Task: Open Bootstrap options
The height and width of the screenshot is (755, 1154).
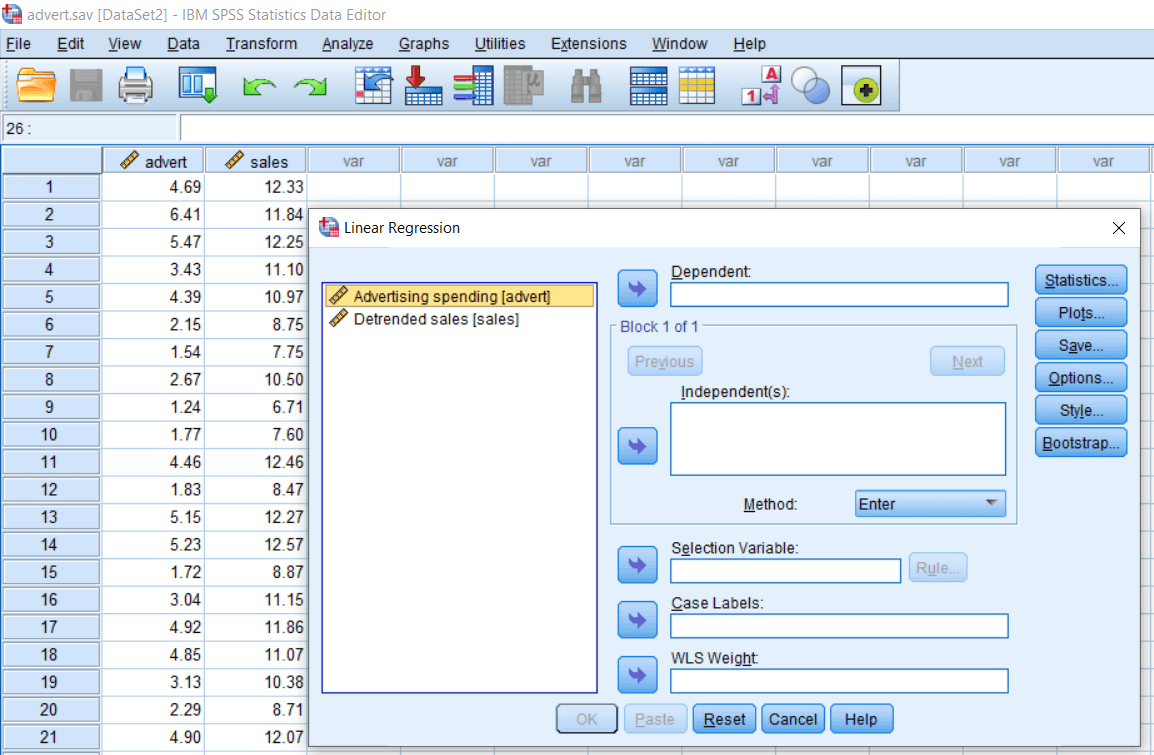Action: coord(1080,442)
